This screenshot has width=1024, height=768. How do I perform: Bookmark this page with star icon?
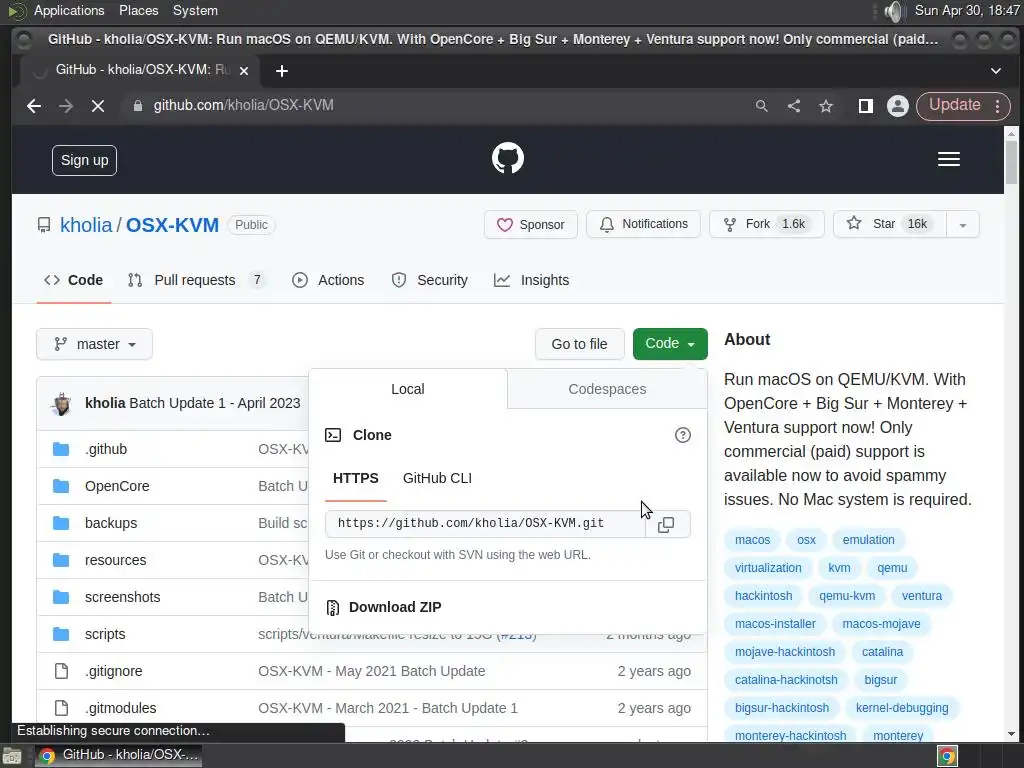pos(825,106)
